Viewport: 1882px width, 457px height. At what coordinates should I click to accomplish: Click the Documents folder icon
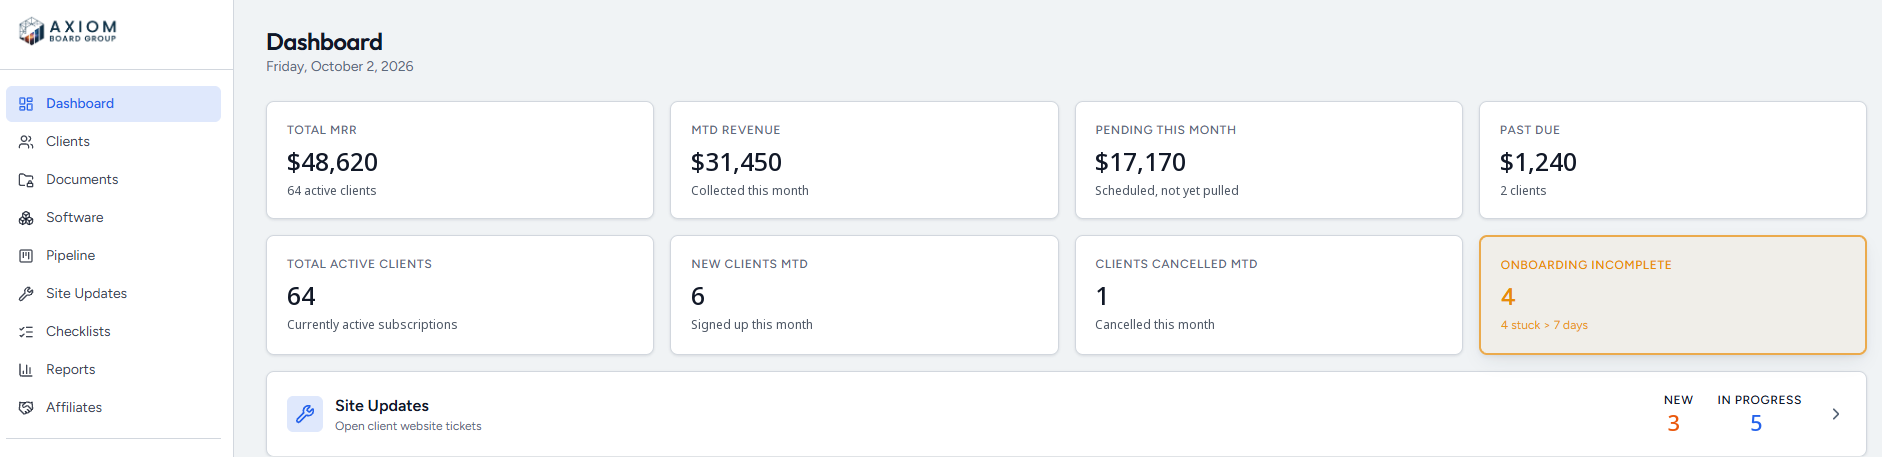(x=26, y=180)
